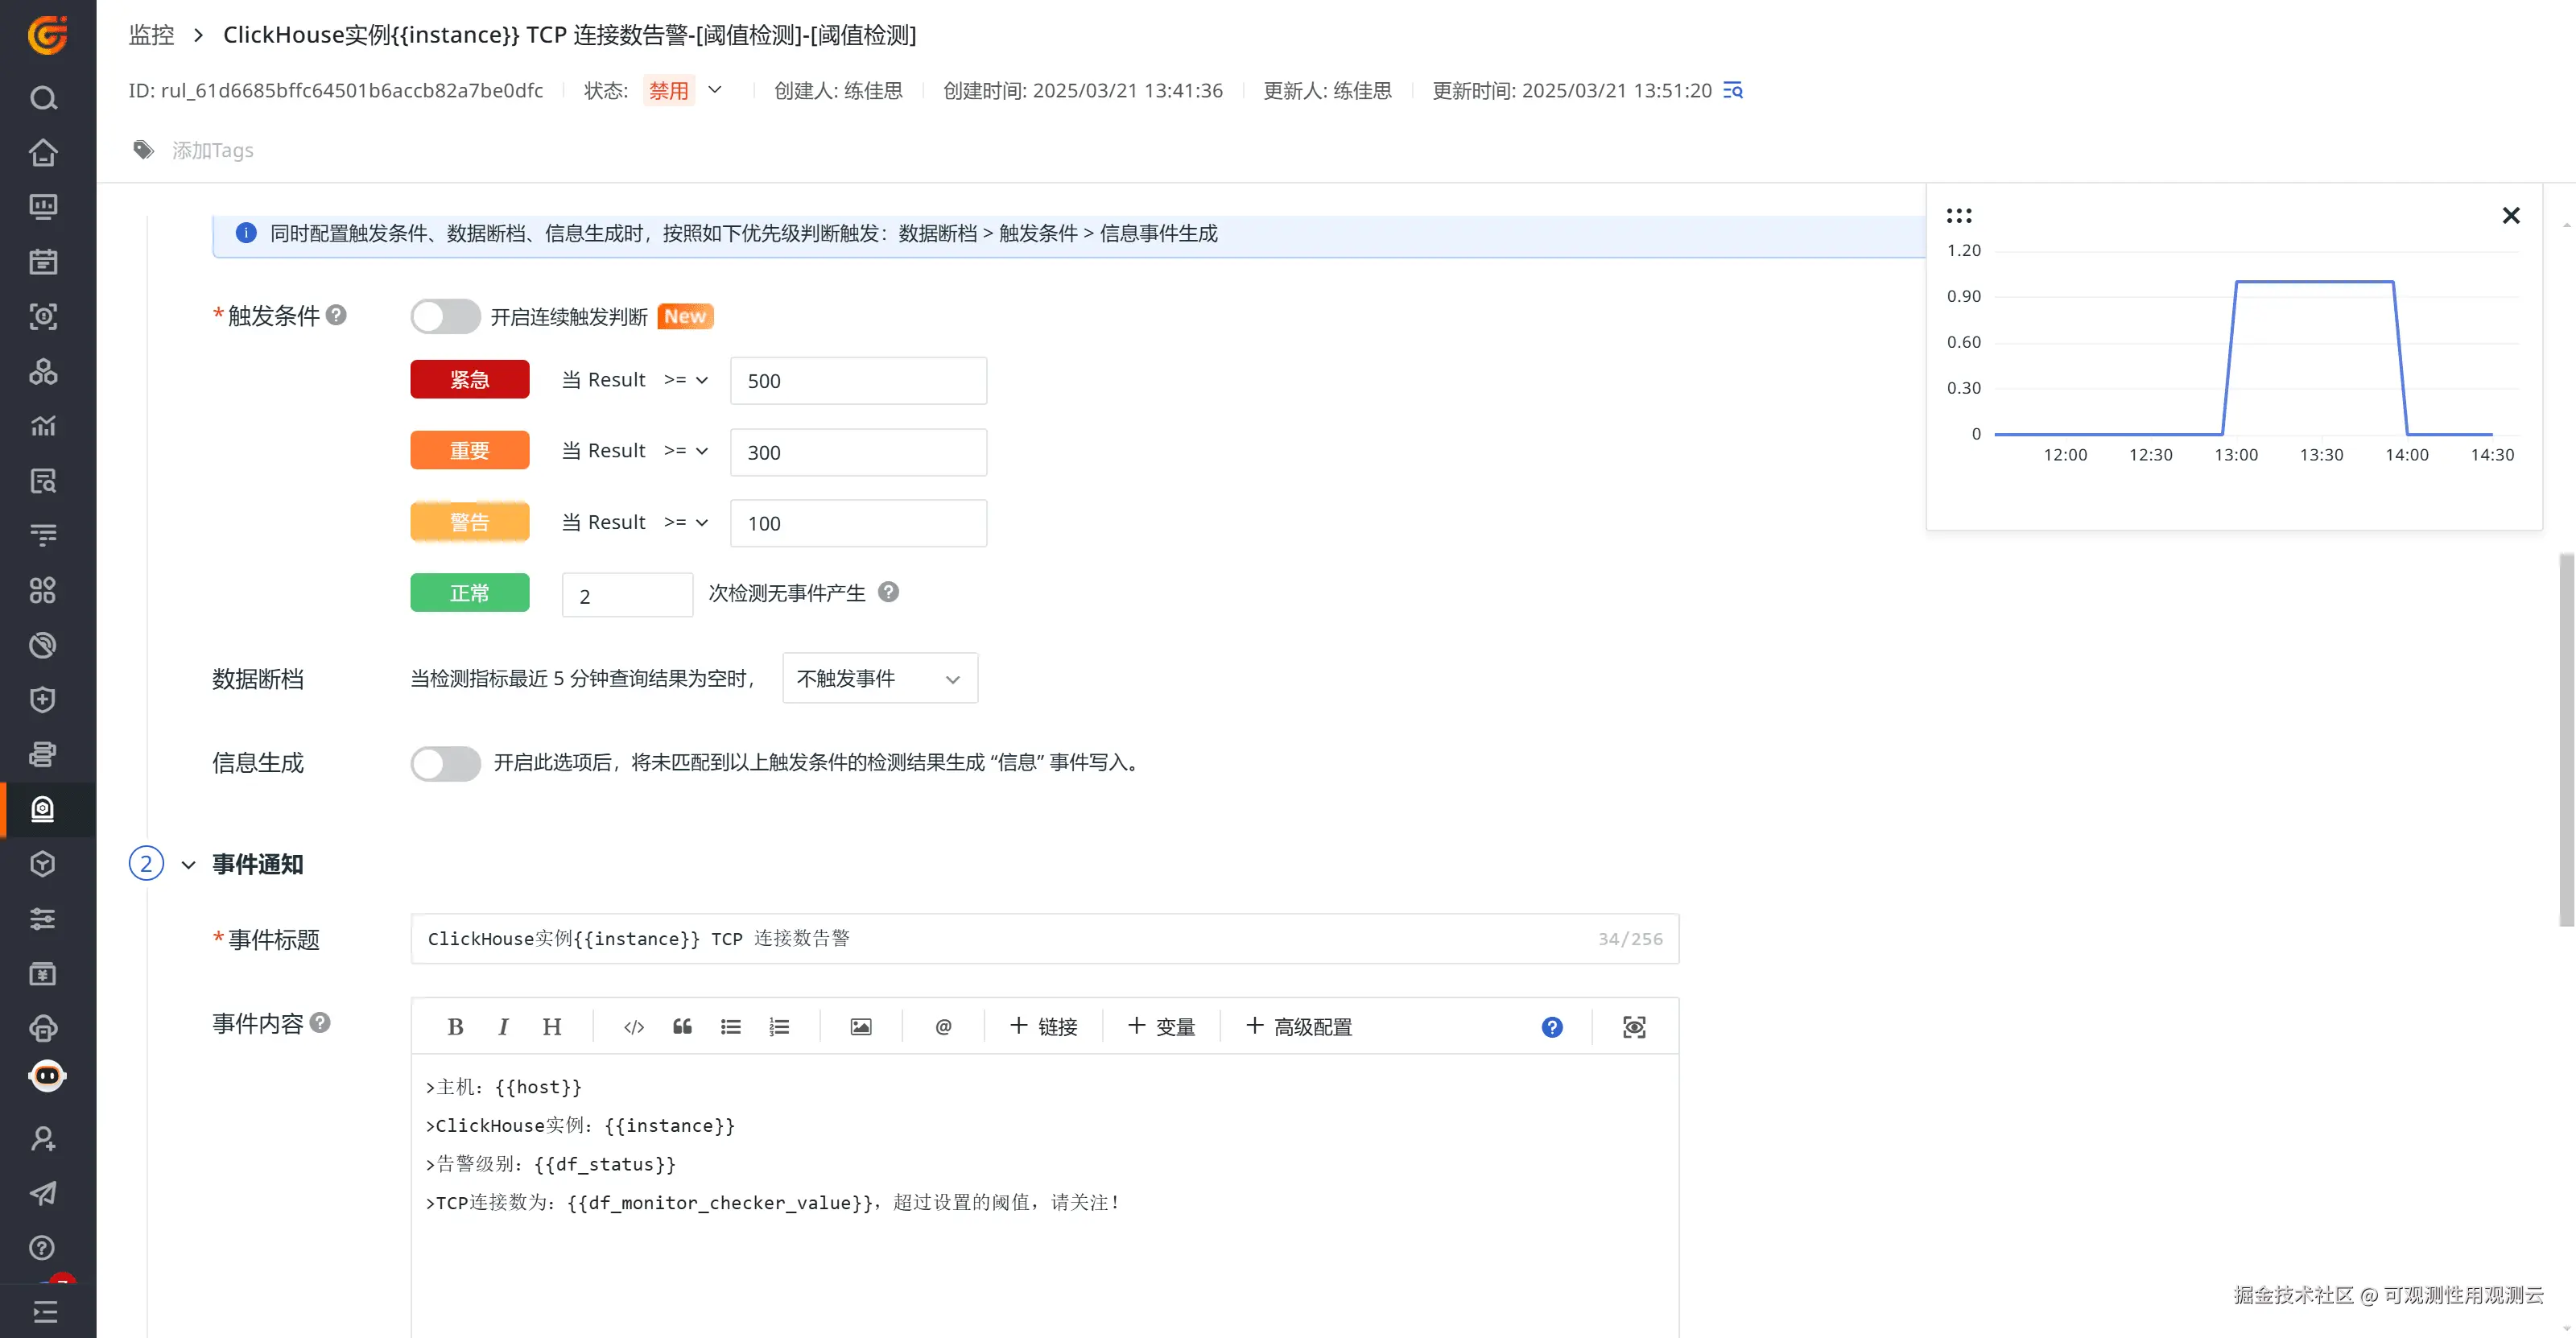The height and width of the screenshot is (1338, 2576).
Task: Open the 状态 禁用 dropdown
Action: click(683, 91)
